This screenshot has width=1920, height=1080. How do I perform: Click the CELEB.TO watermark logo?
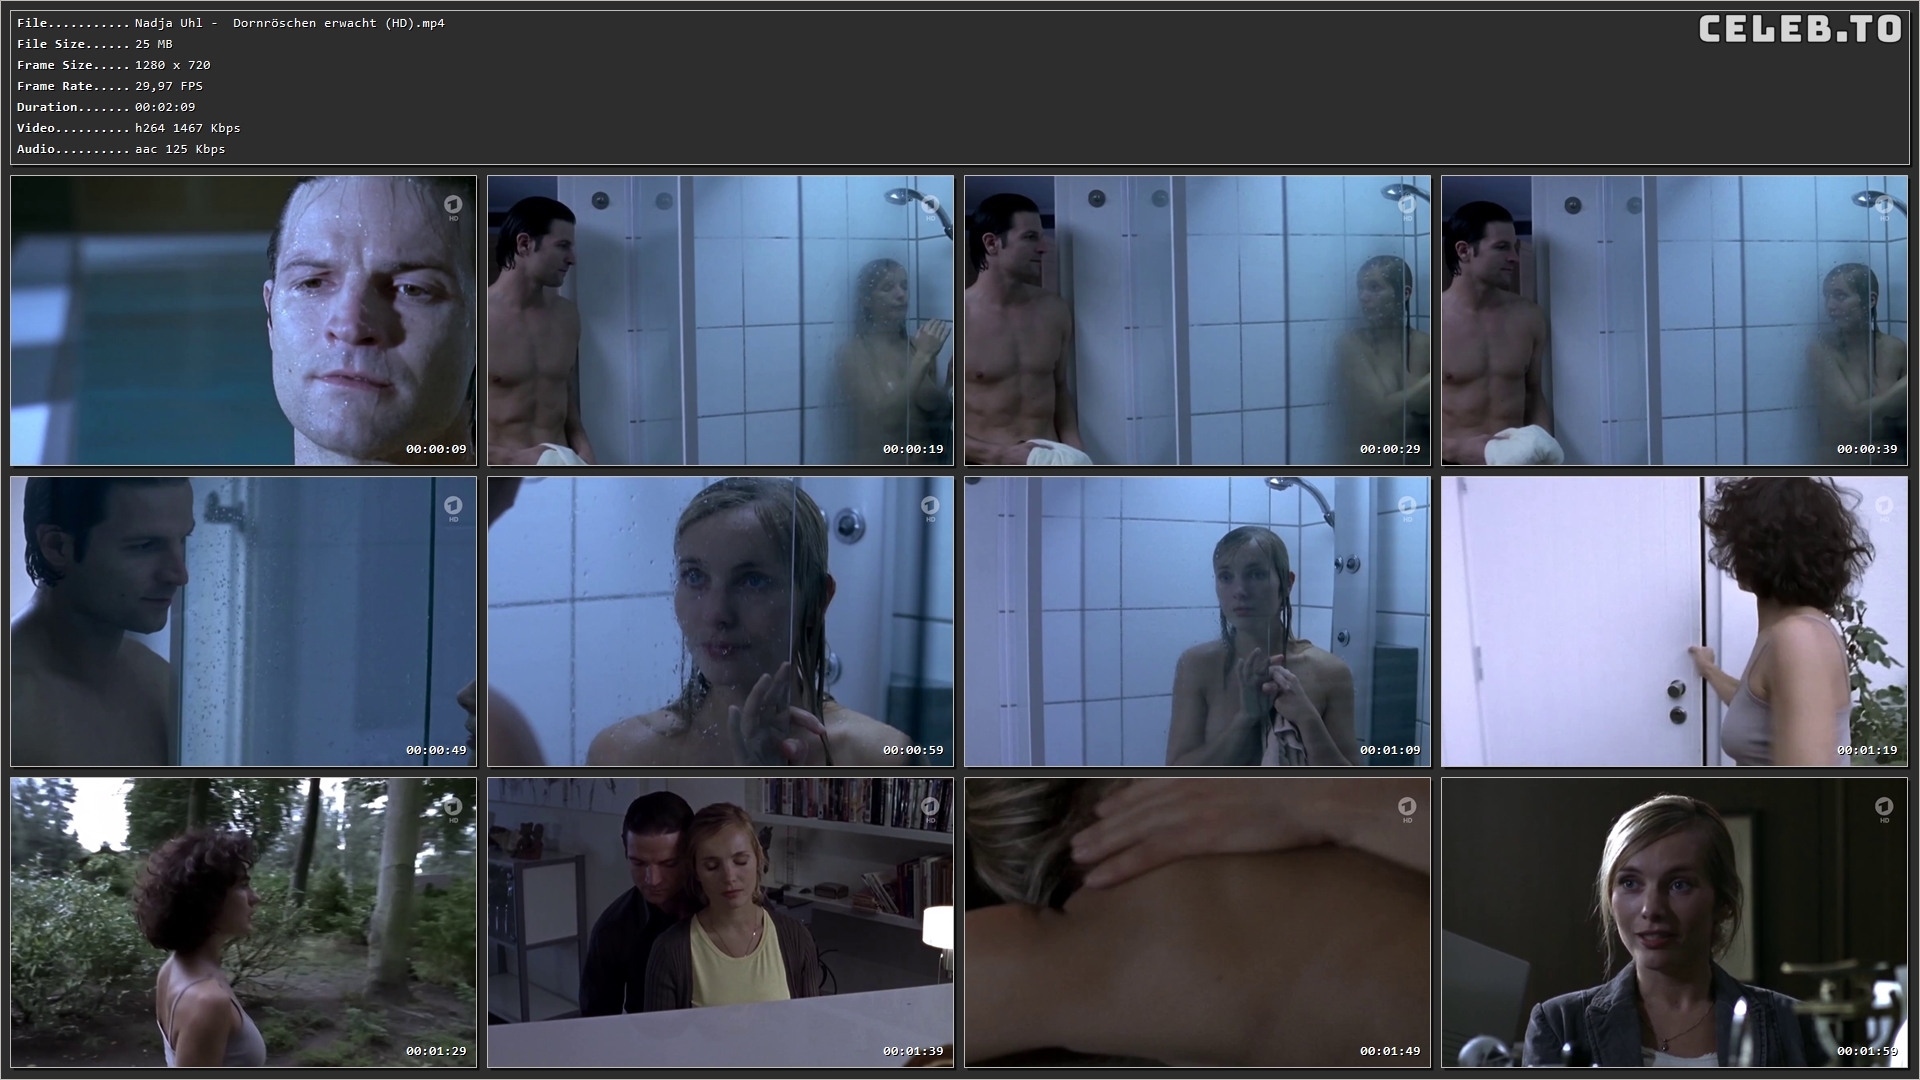coord(1800,29)
